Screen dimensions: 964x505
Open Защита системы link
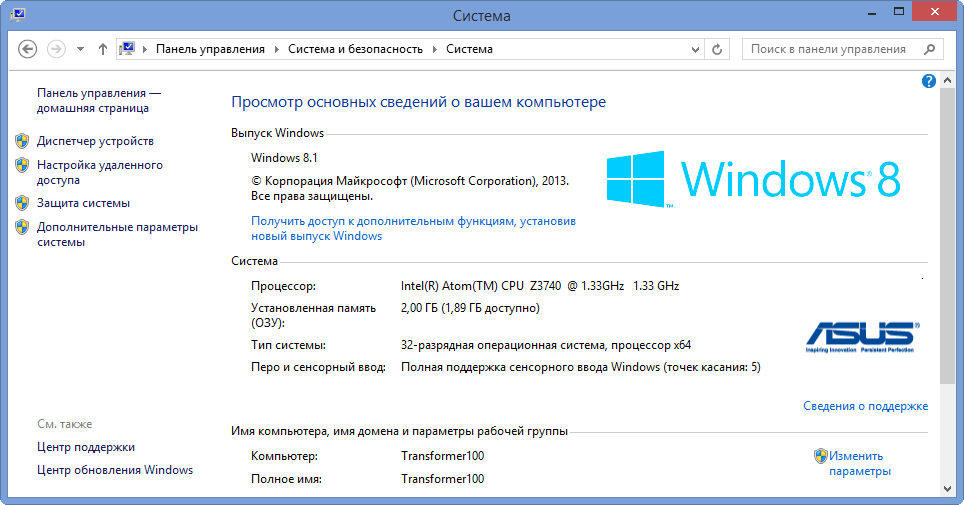[x=84, y=203]
